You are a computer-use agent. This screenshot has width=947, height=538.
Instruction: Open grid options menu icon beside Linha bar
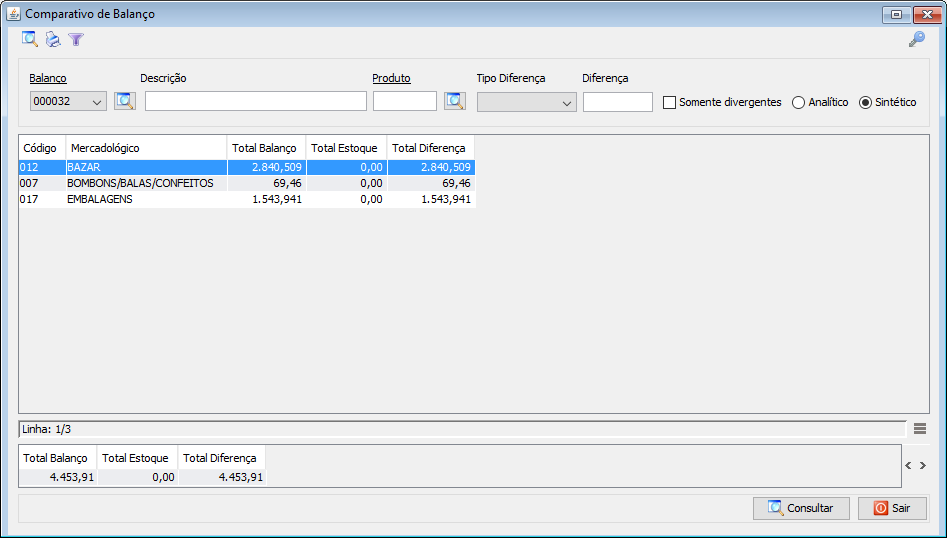point(919,429)
